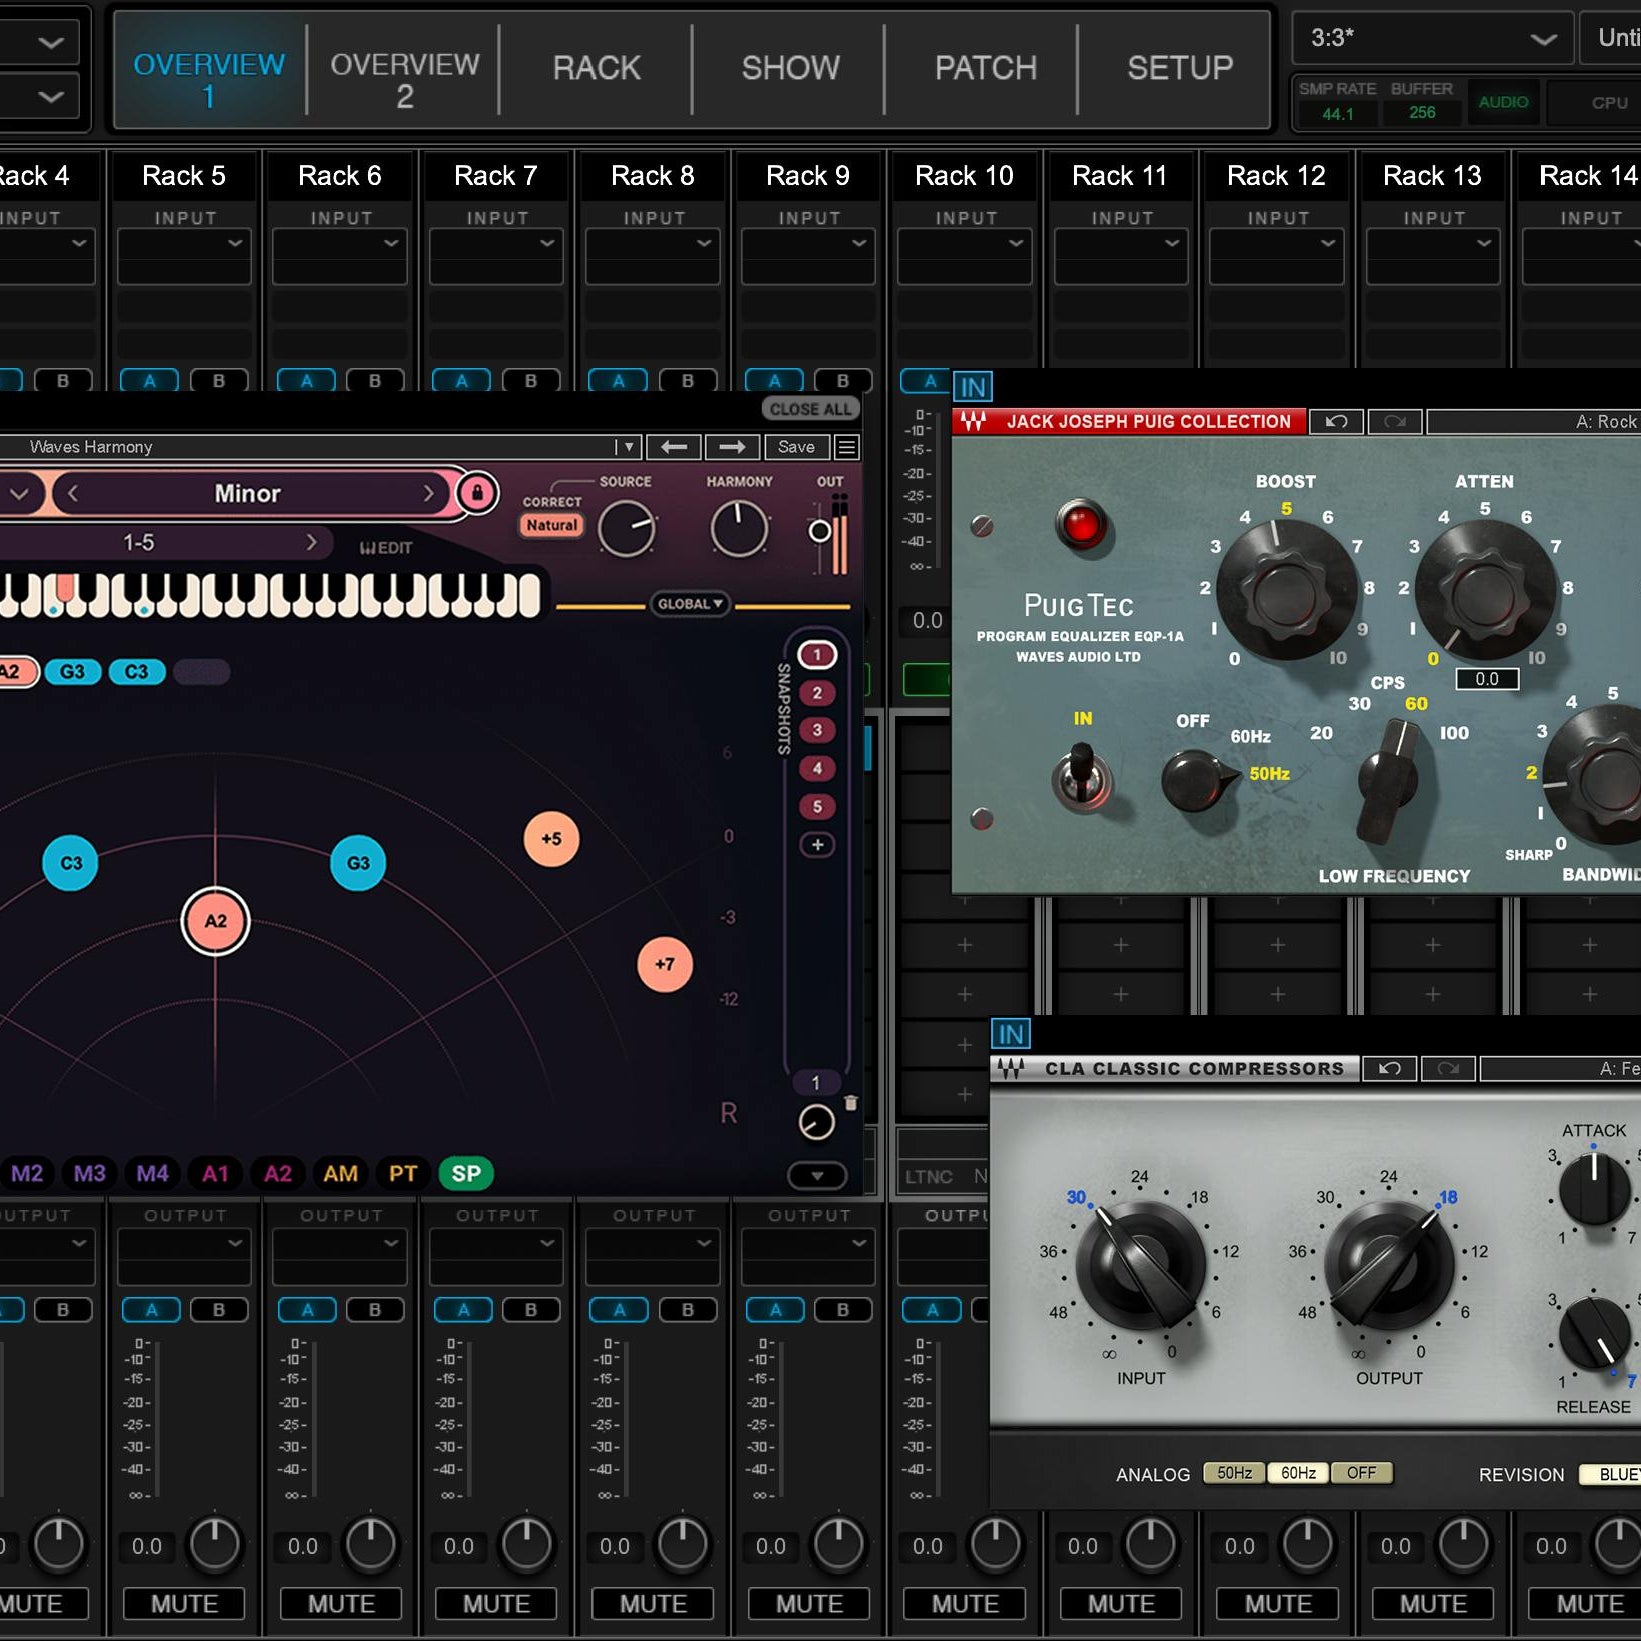Open the Rack 7 input selector
The width and height of the screenshot is (1641, 1641).
tap(496, 243)
